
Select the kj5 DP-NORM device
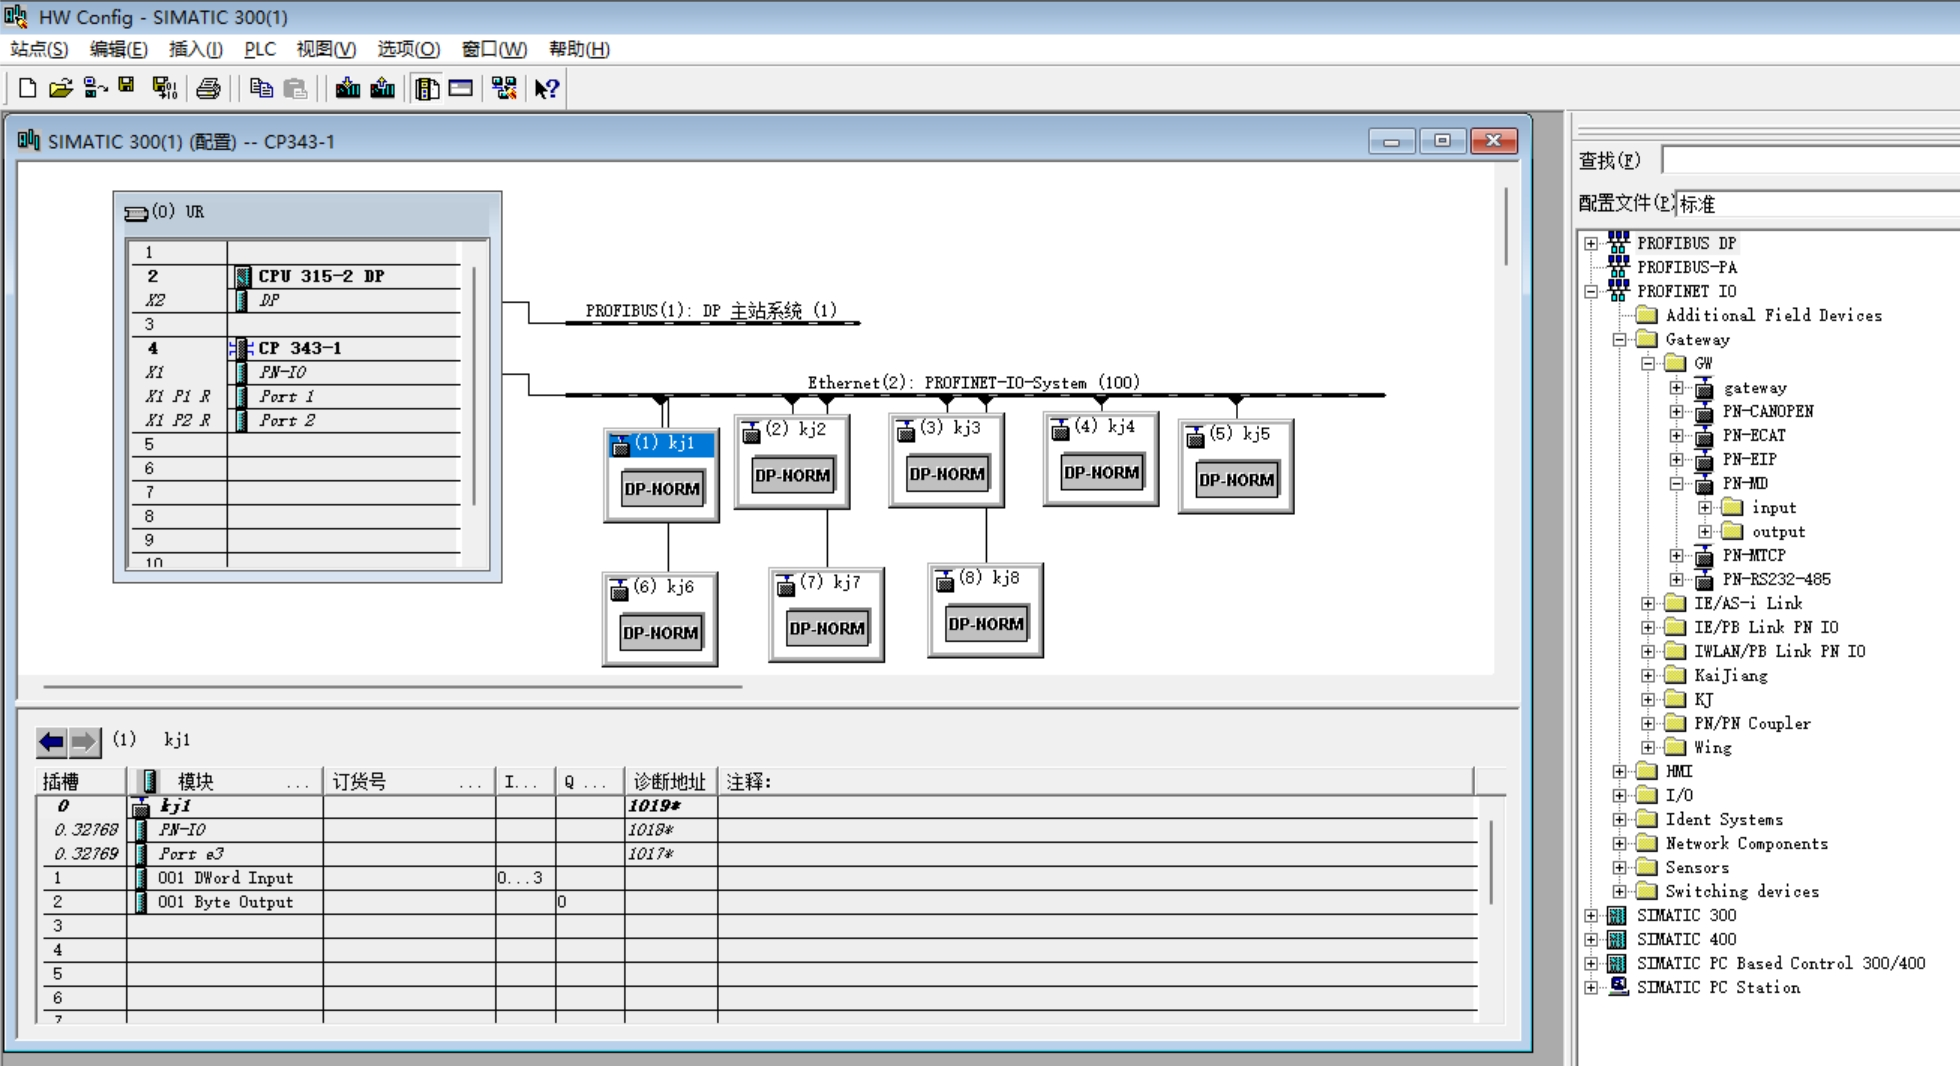click(x=1236, y=466)
